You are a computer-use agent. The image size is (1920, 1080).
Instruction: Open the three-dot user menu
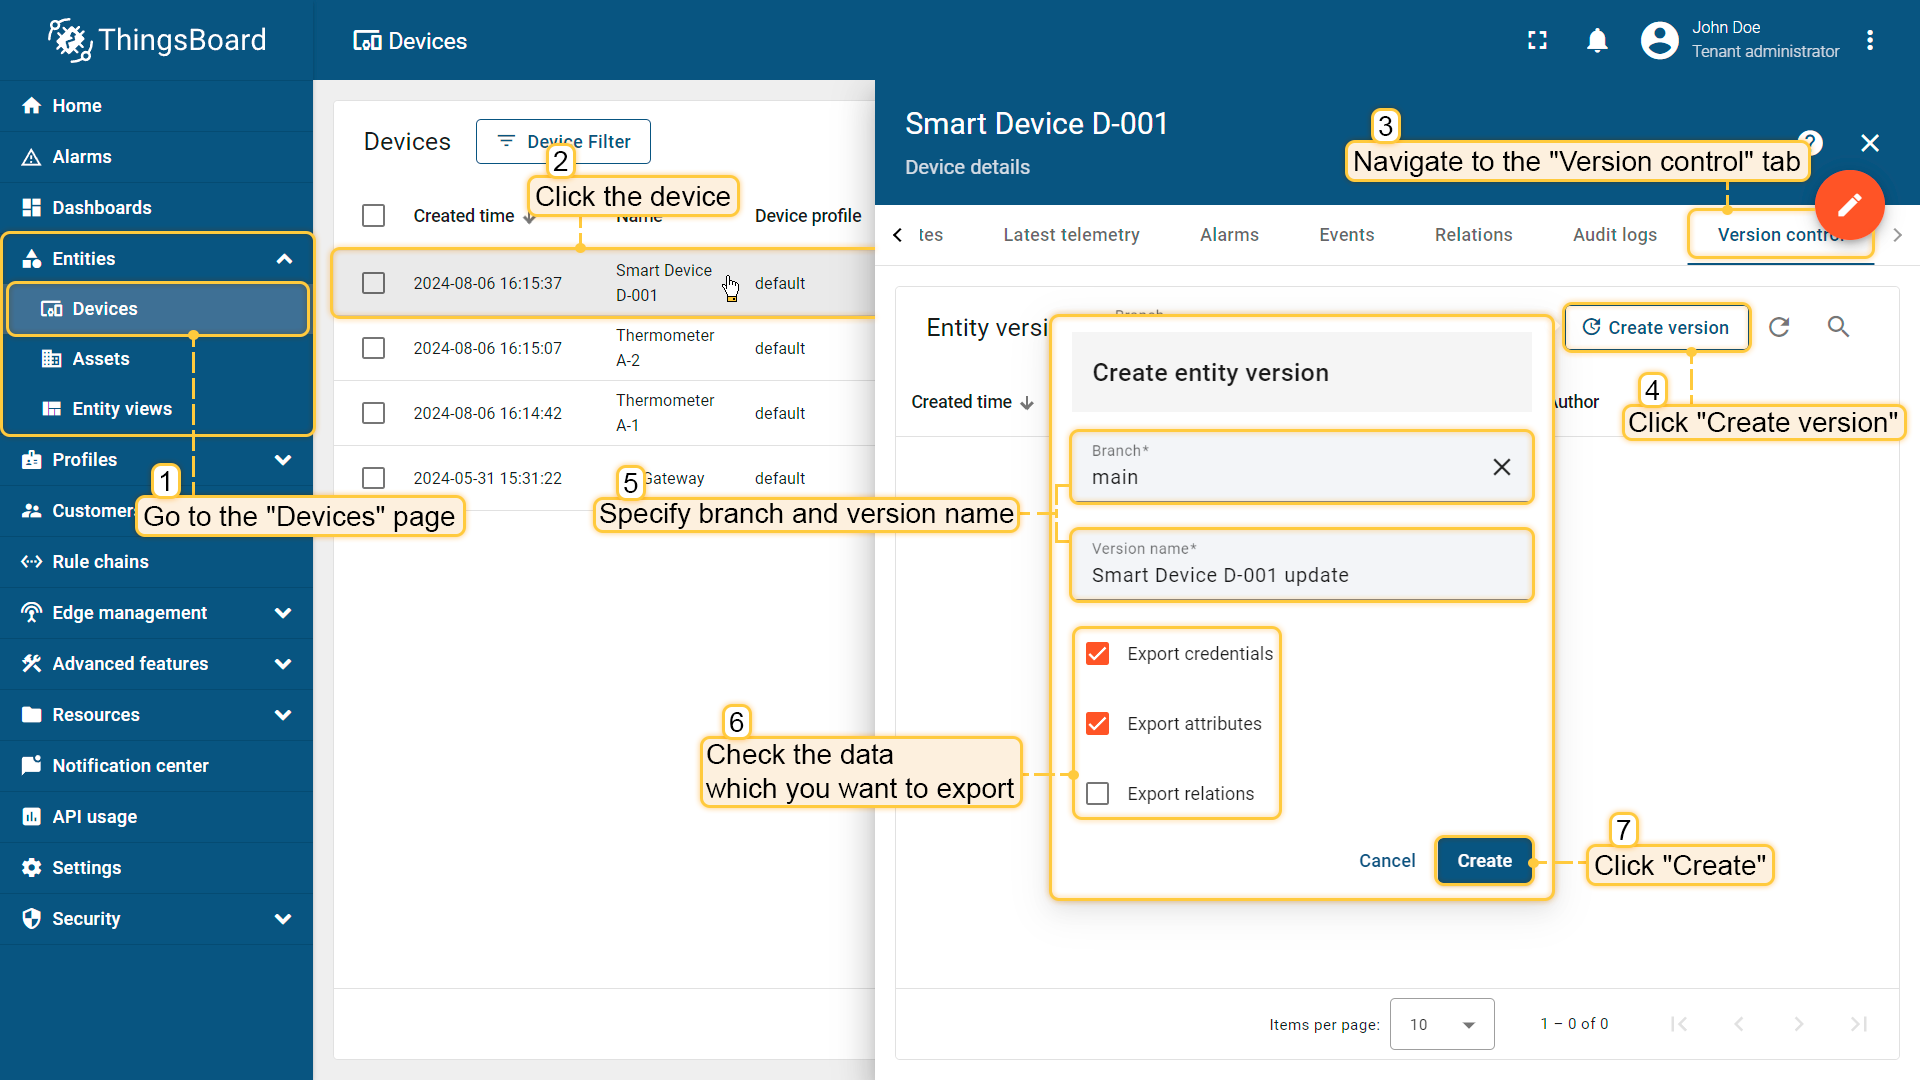[x=1870, y=40]
